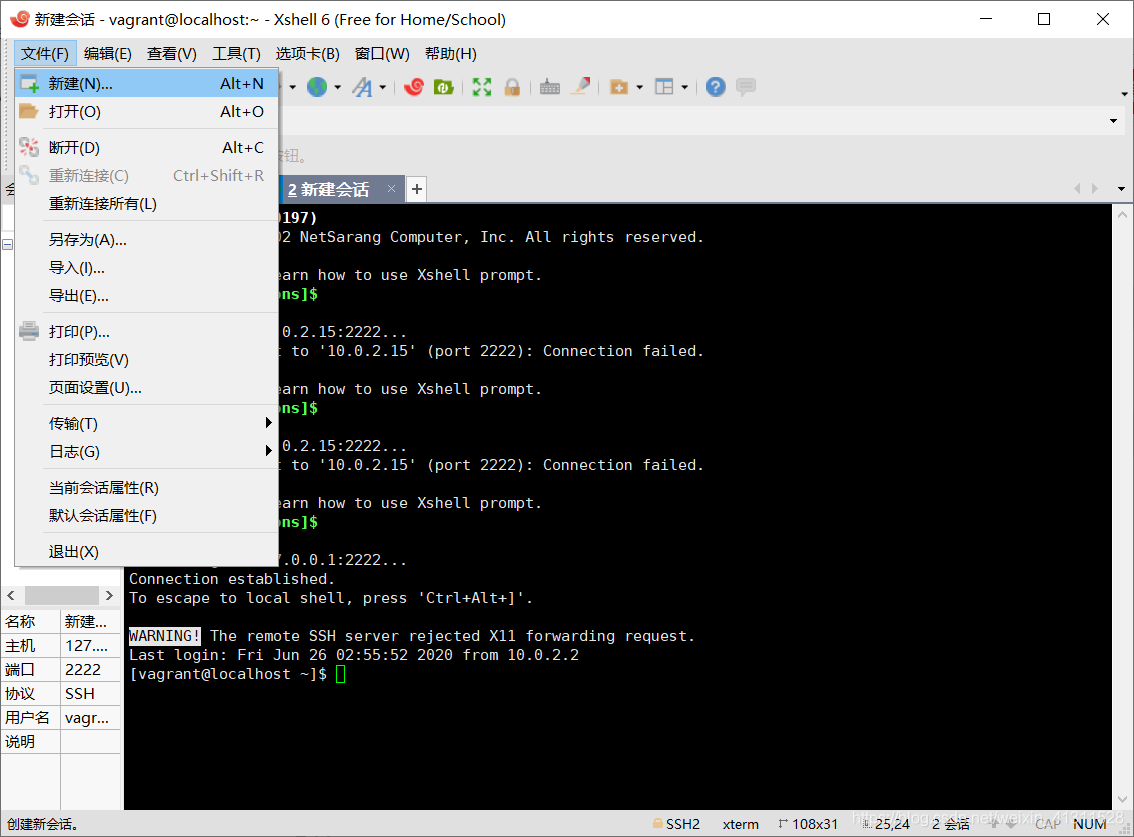Image resolution: width=1134 pixels, height=837 pixels.
Task: Click the open folder icon beside 打开(O)
Action: (x=29, y=111)
